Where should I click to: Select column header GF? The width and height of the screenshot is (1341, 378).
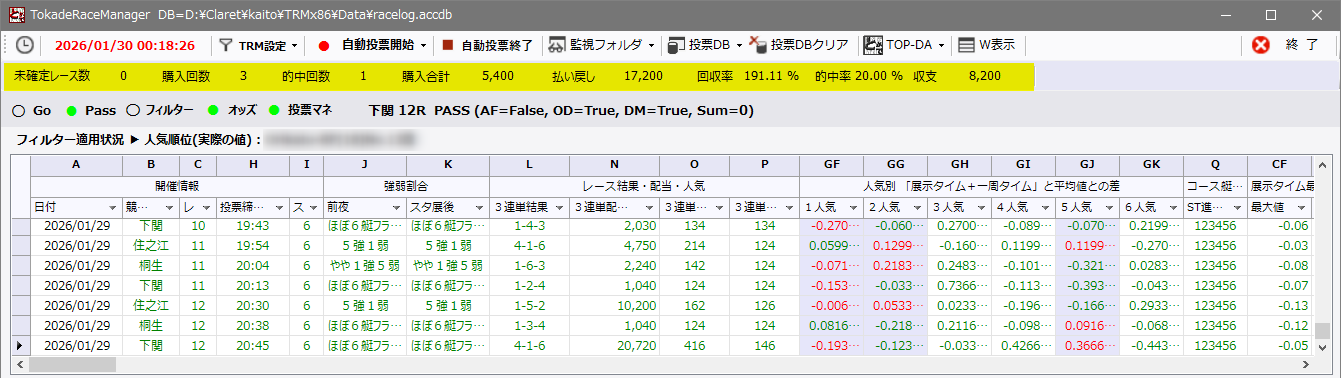tap(831, 165)
